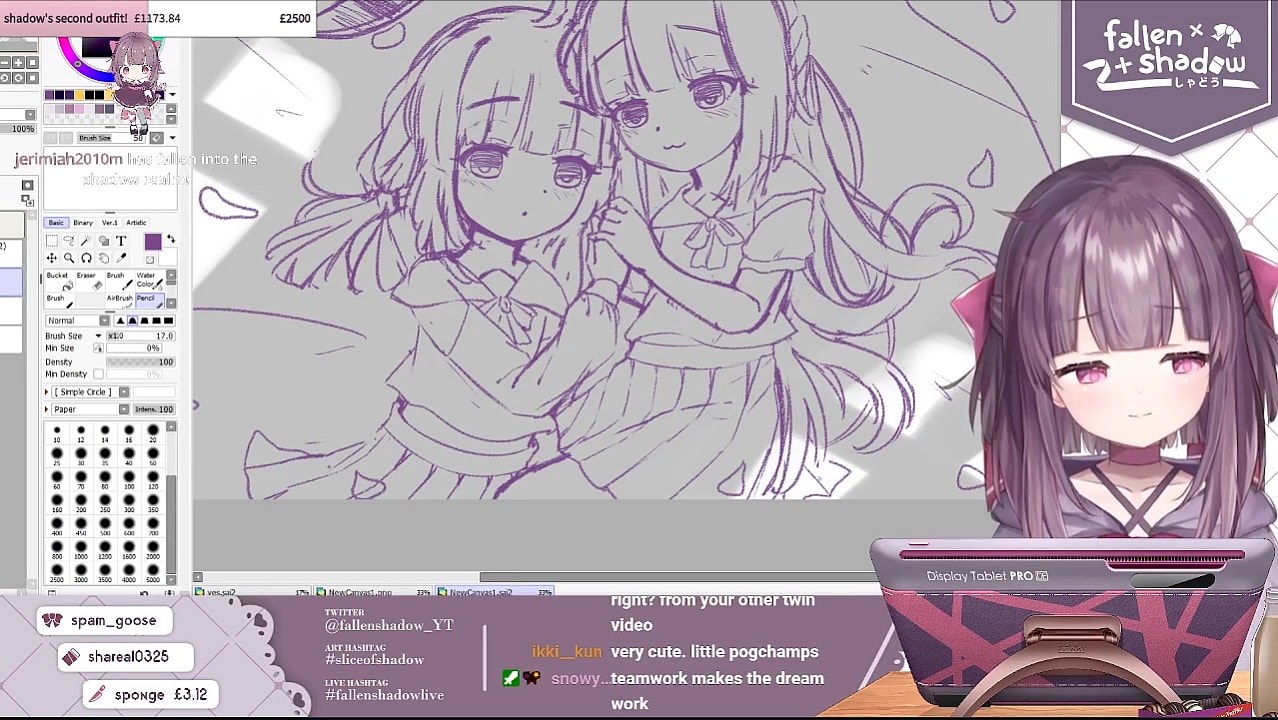Pick a color with the Eyedropper tool

point(122,257)
